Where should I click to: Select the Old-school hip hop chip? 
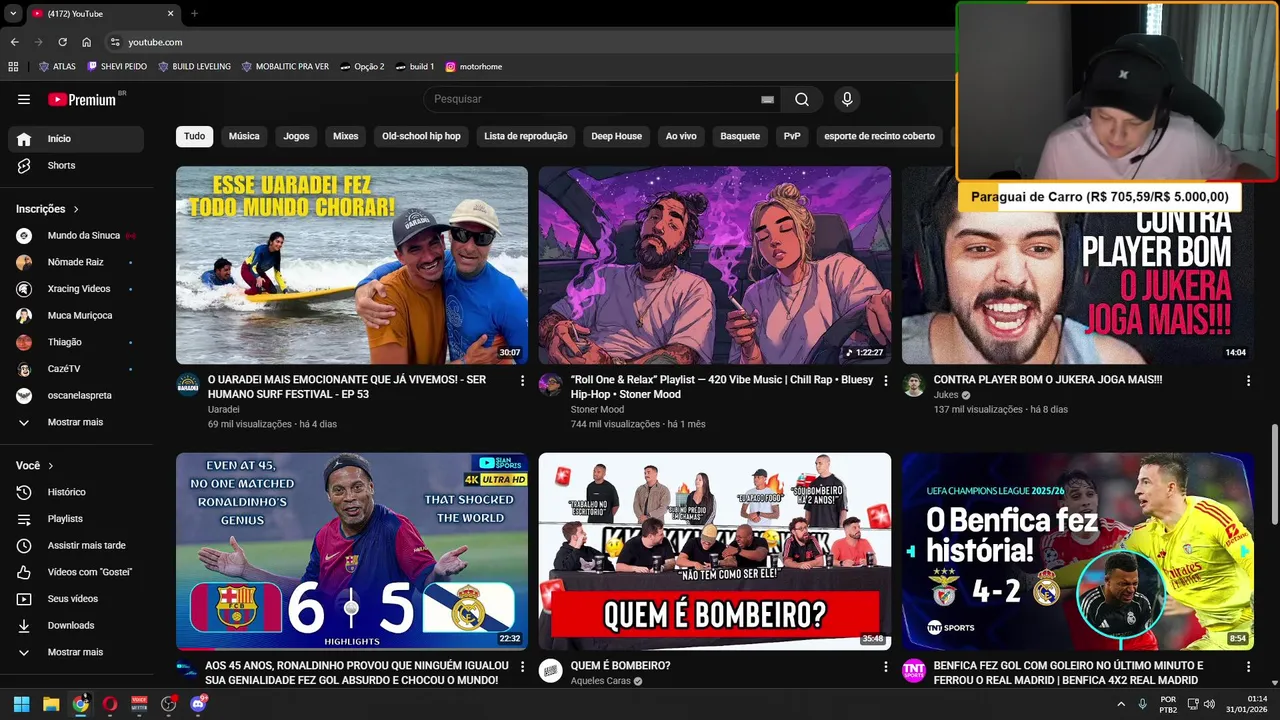[x=421, y=136]
